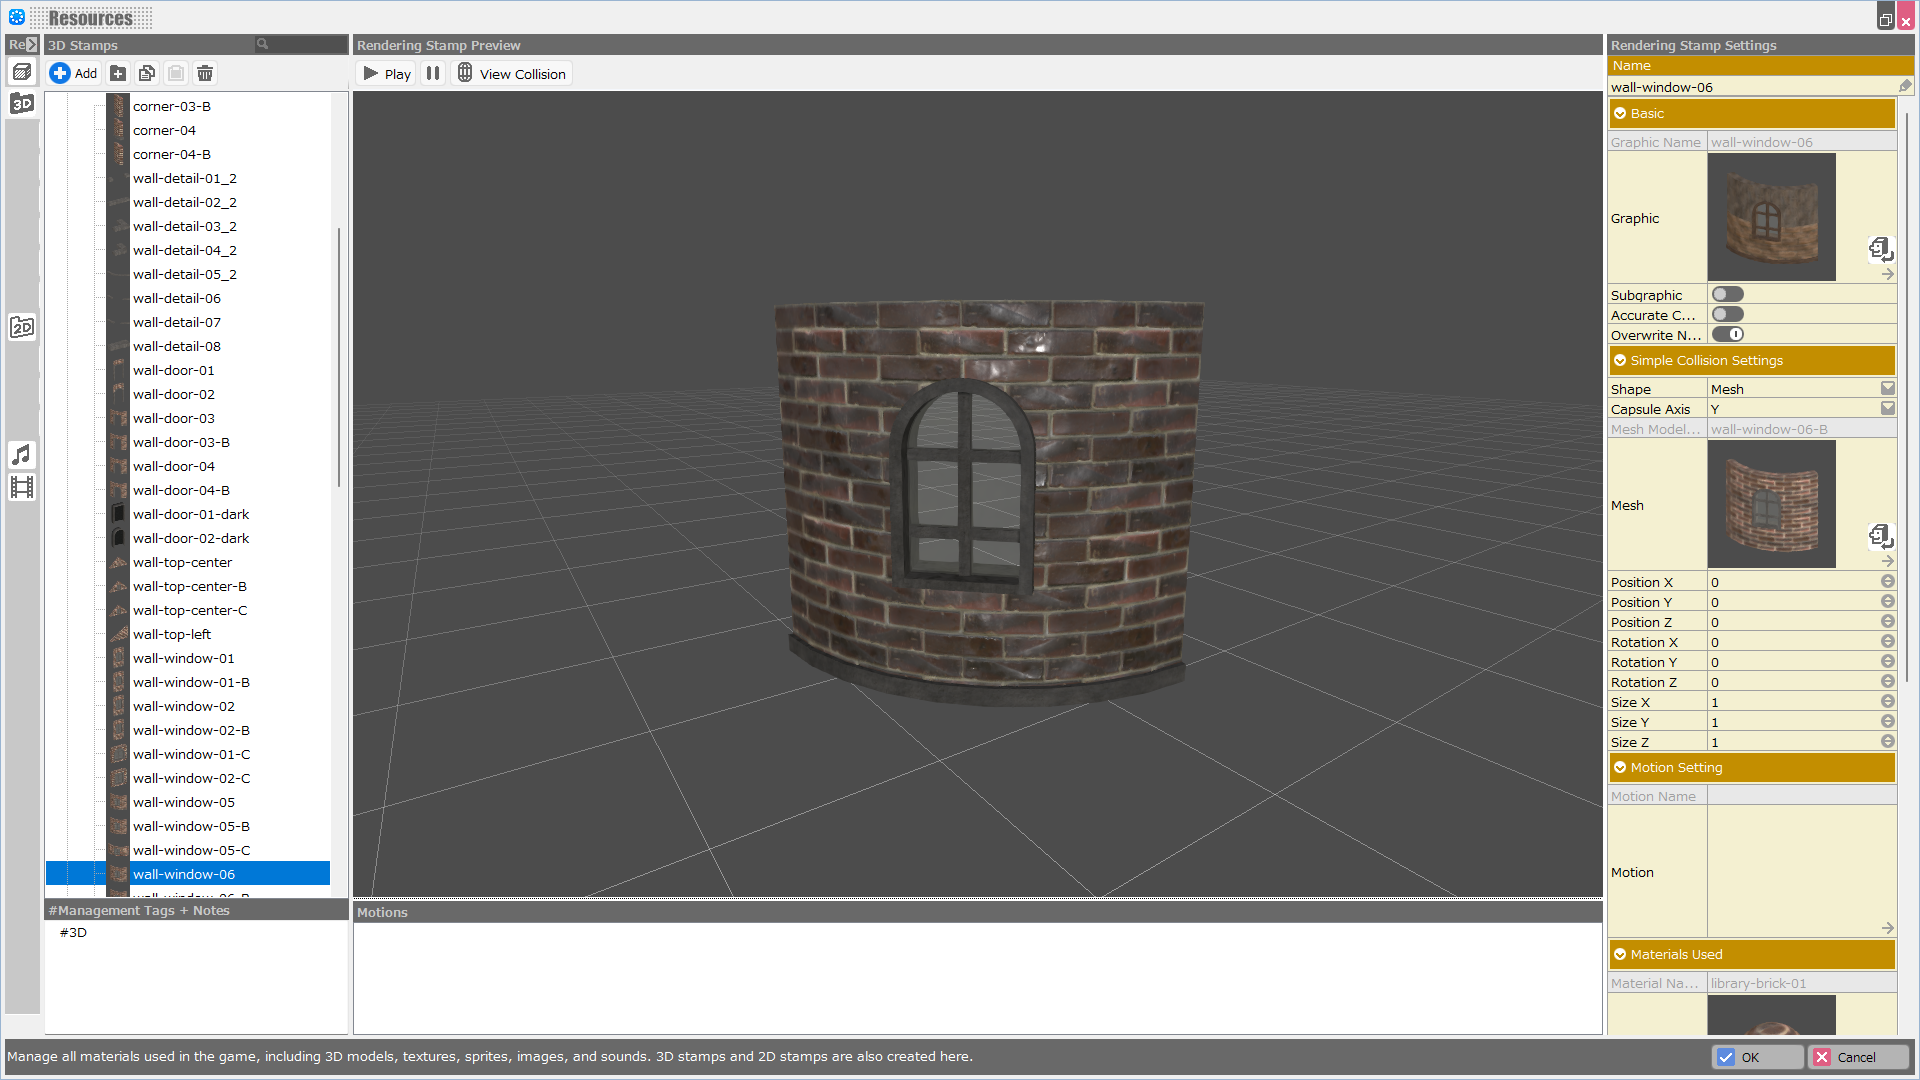Open the 2D resources sidebar icon
Image resolution: width=1920 pixels, height=1080 pixels.
click(22, 327)
